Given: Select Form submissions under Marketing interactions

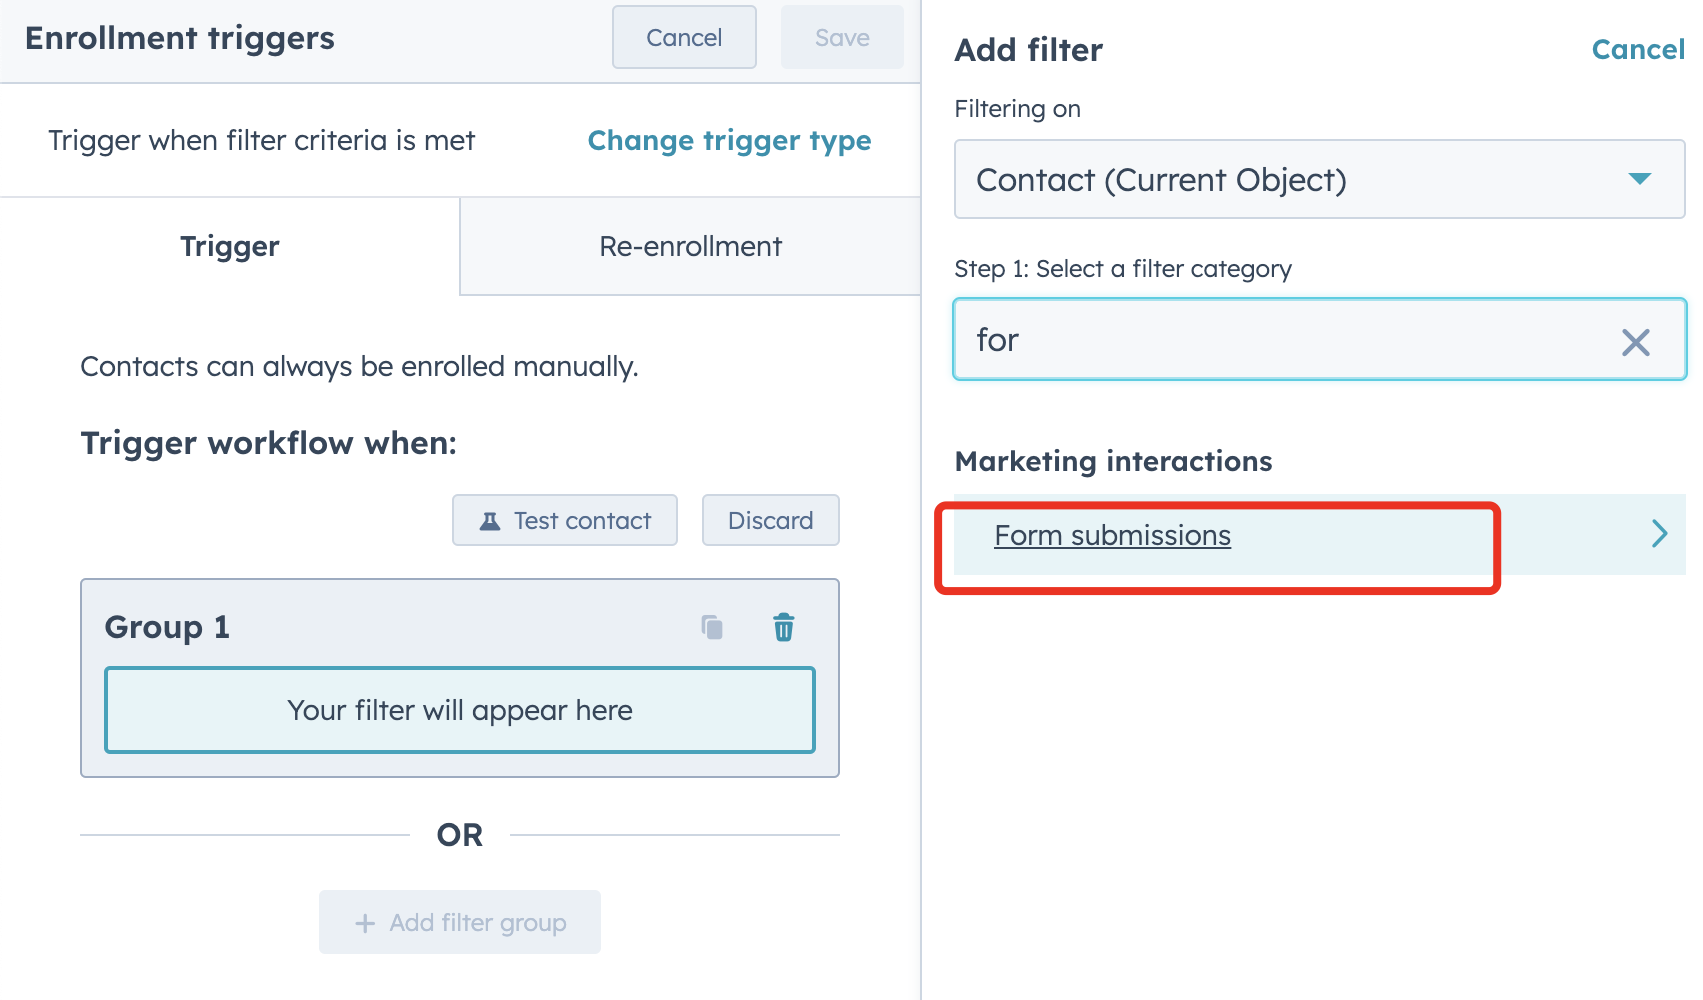Looking at the screenshot, I should (1111, 535).
